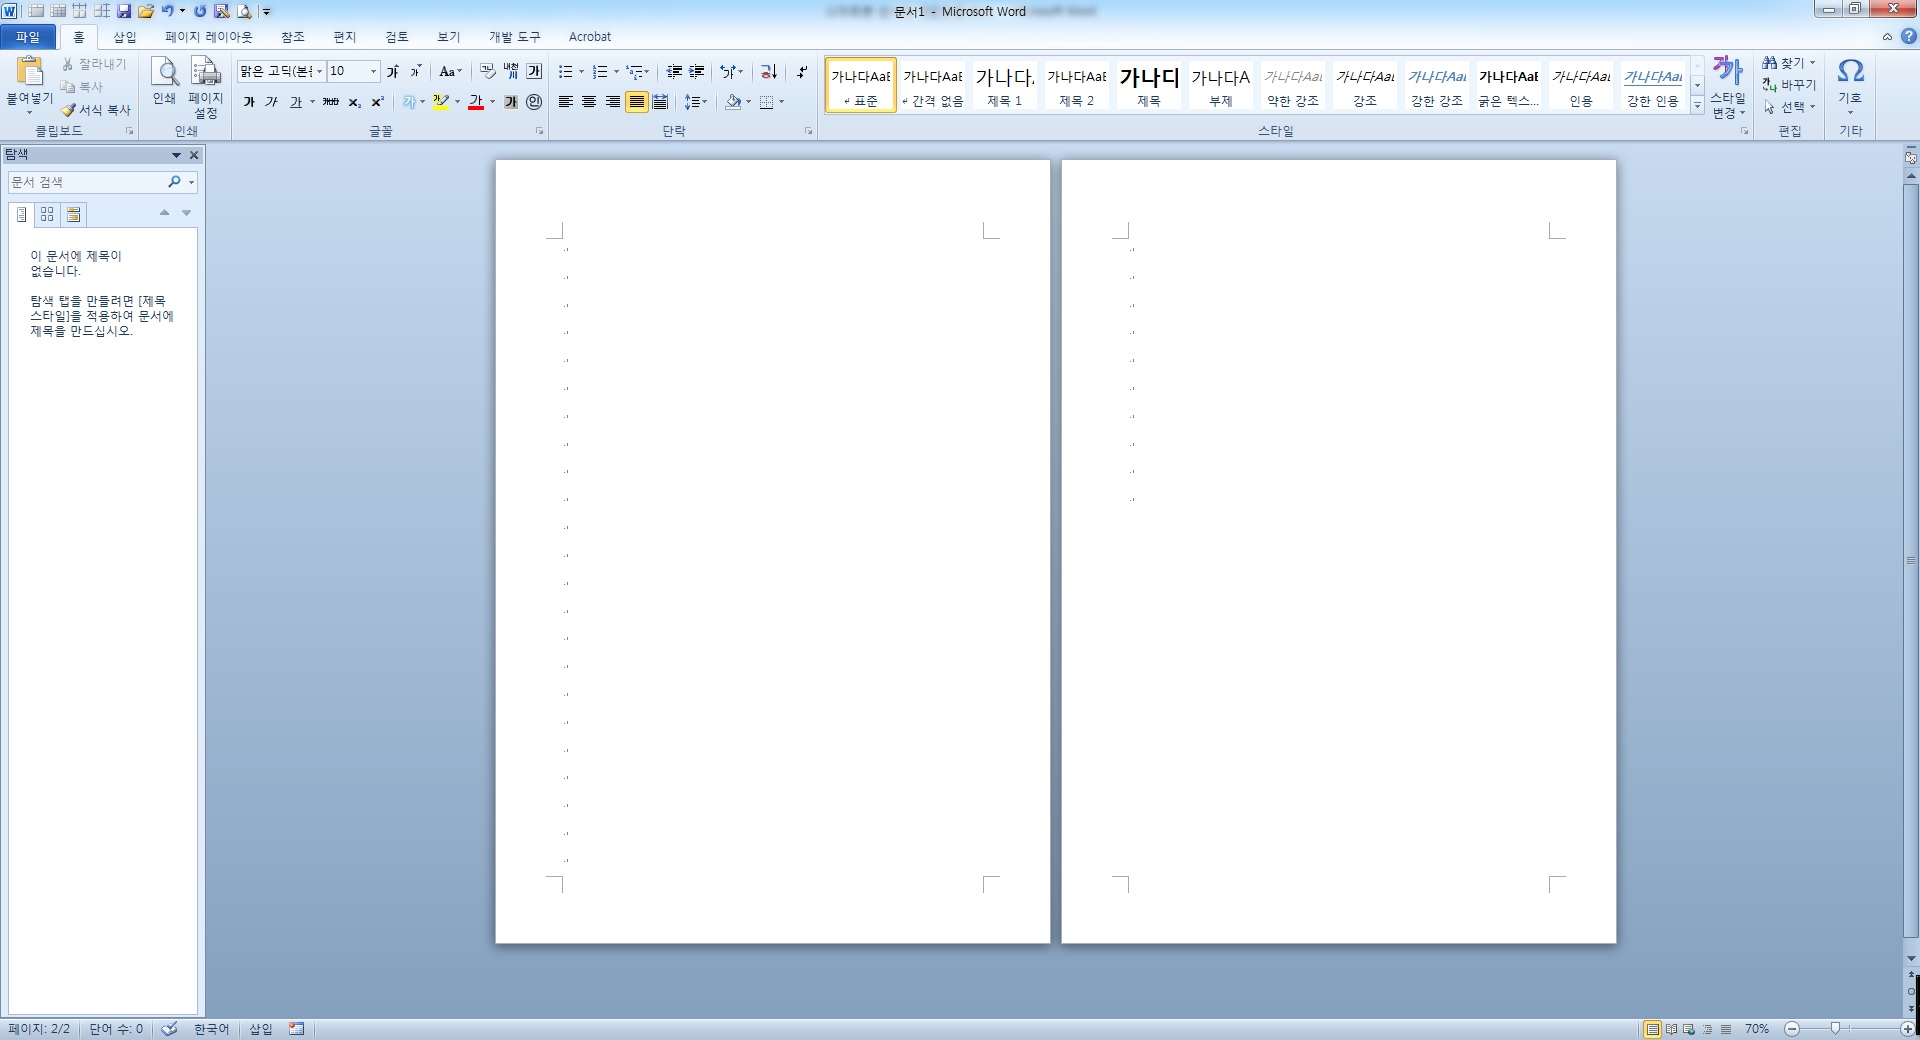Viewport: 1920px width, 1040px height.
Task: Toggle Bold (가) formatting
Action: coord(249,102)
